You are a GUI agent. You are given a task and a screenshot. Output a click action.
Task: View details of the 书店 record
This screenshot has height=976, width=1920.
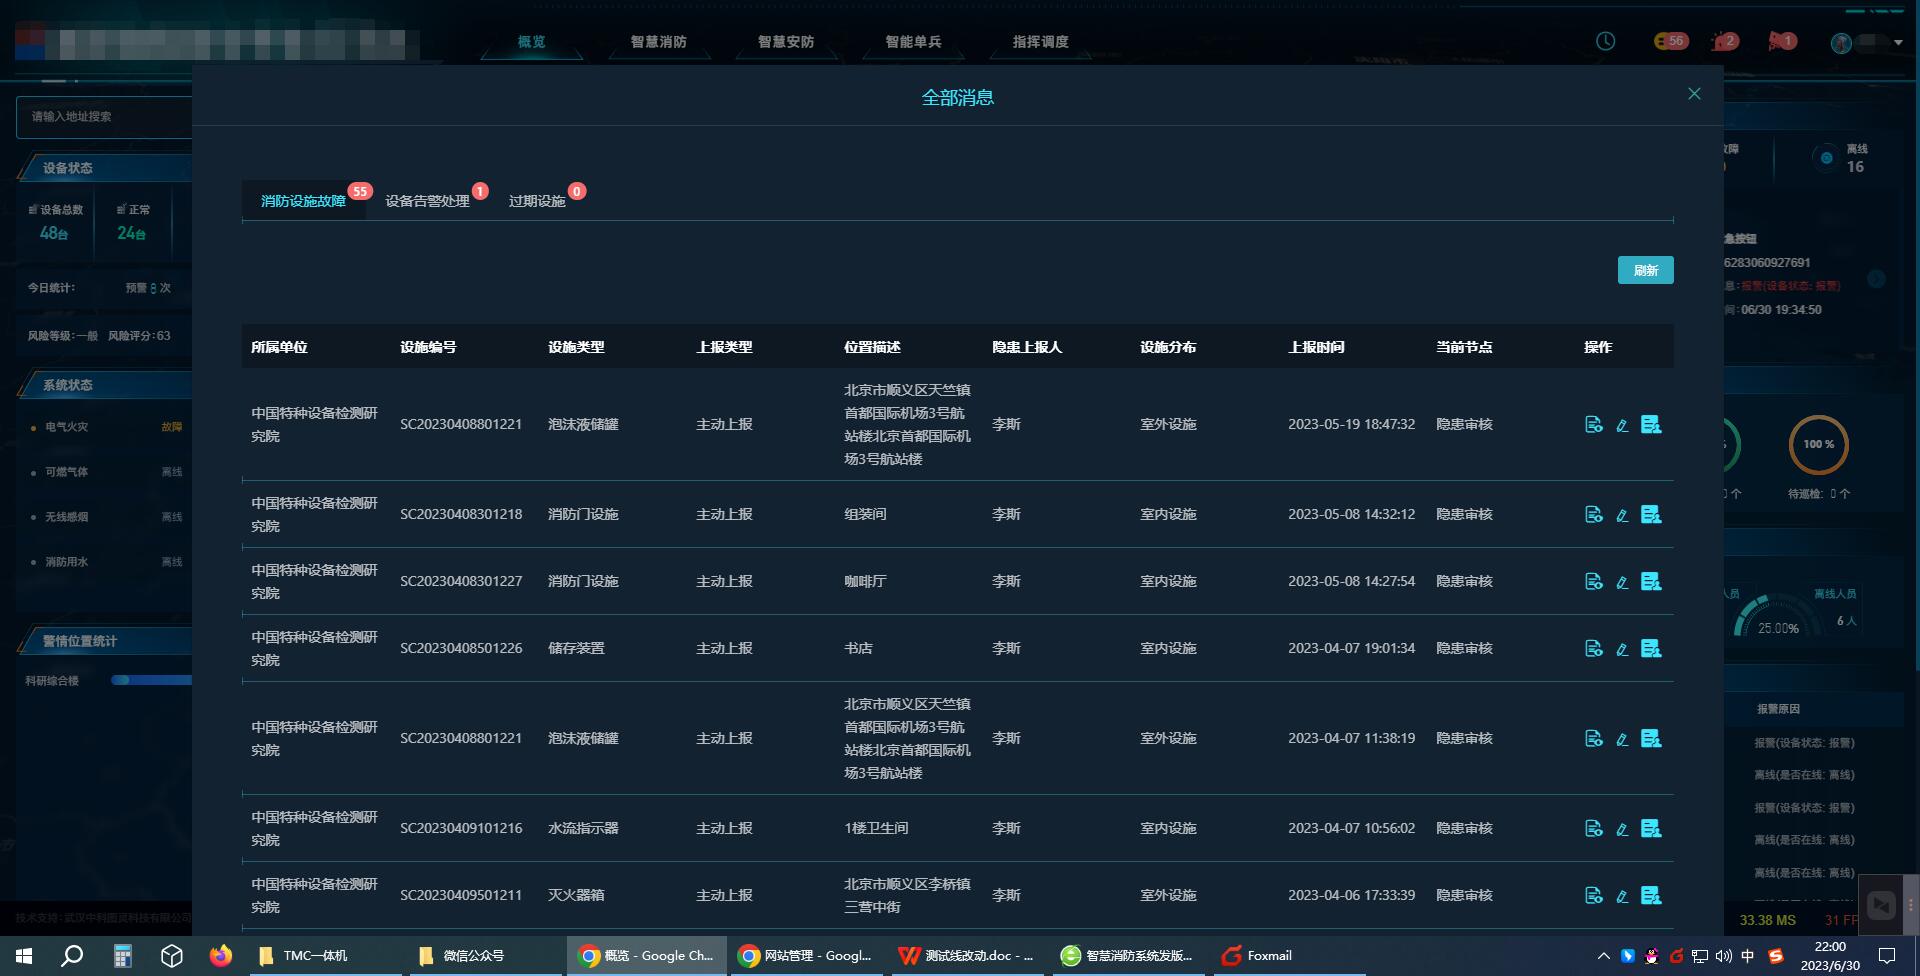[x=1594, y=649]
